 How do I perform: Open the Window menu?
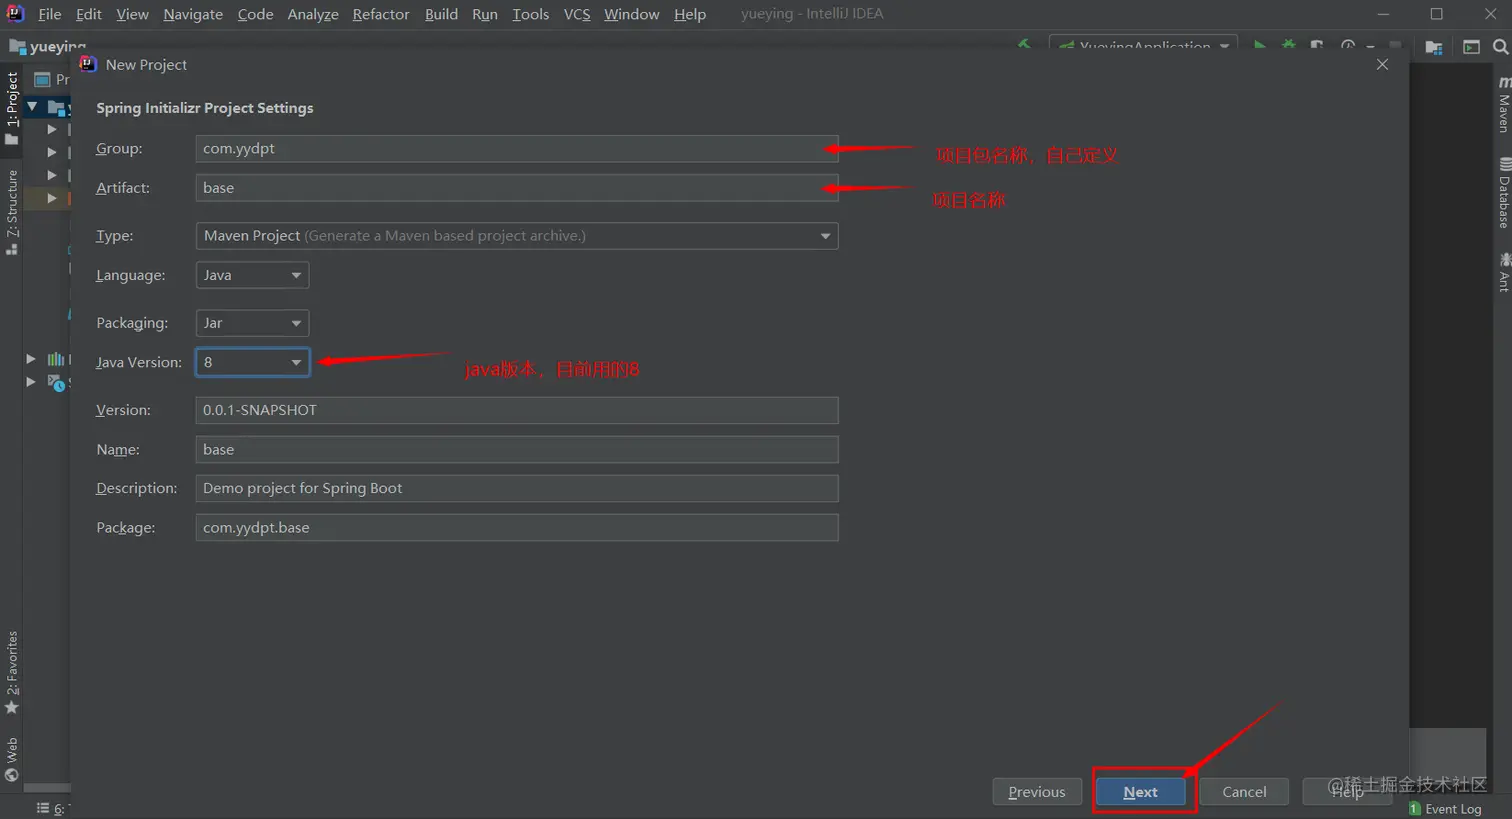point(632,14)
